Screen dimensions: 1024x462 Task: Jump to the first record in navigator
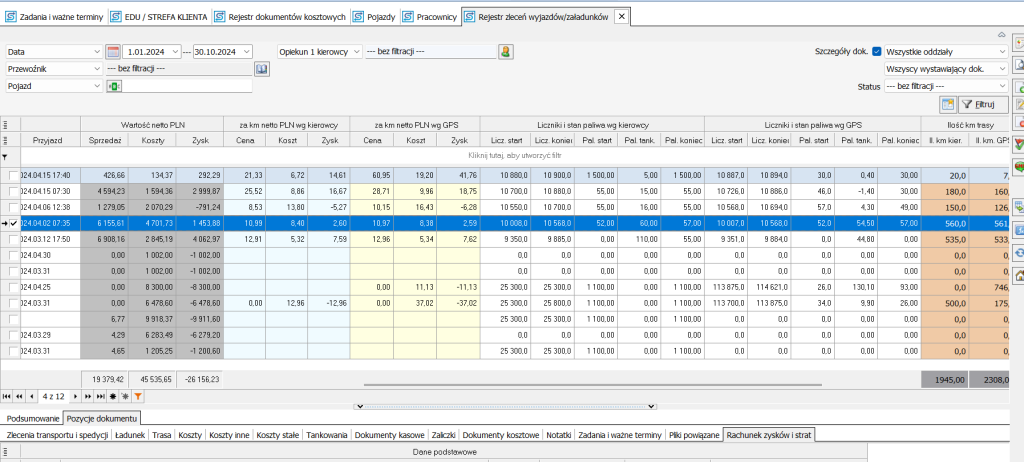[8, 397]
